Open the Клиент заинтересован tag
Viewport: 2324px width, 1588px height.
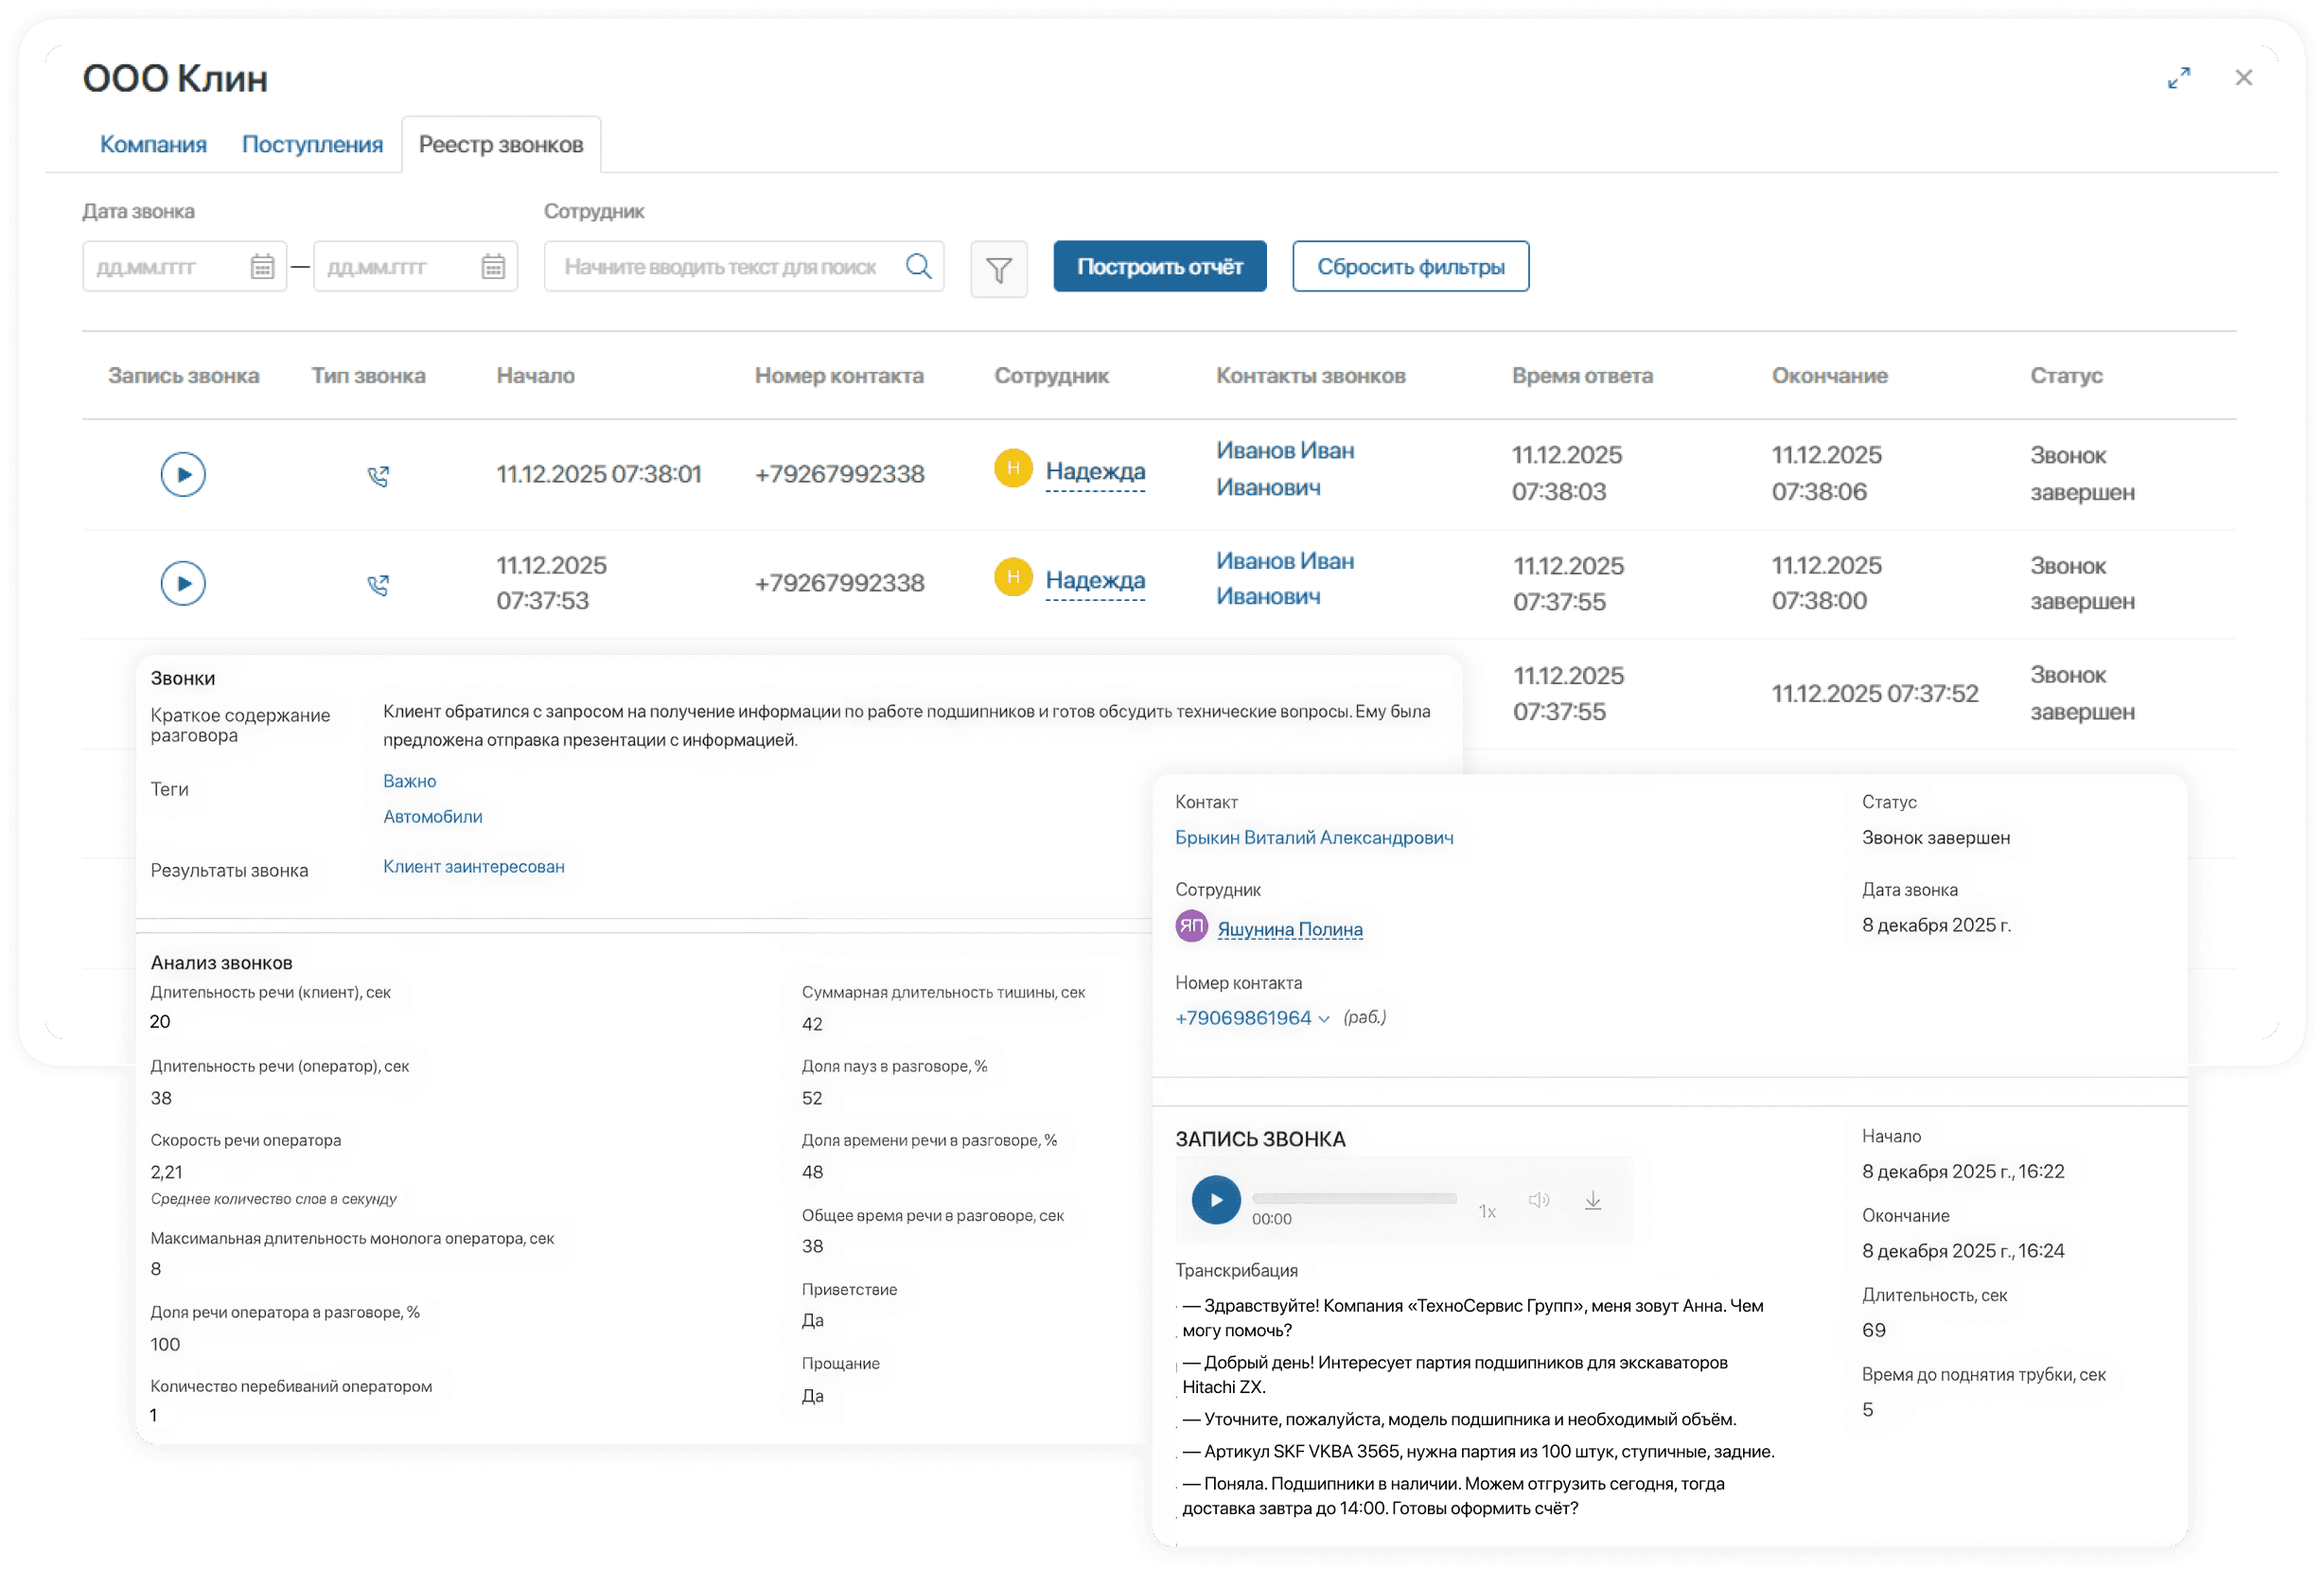(473, 866)
